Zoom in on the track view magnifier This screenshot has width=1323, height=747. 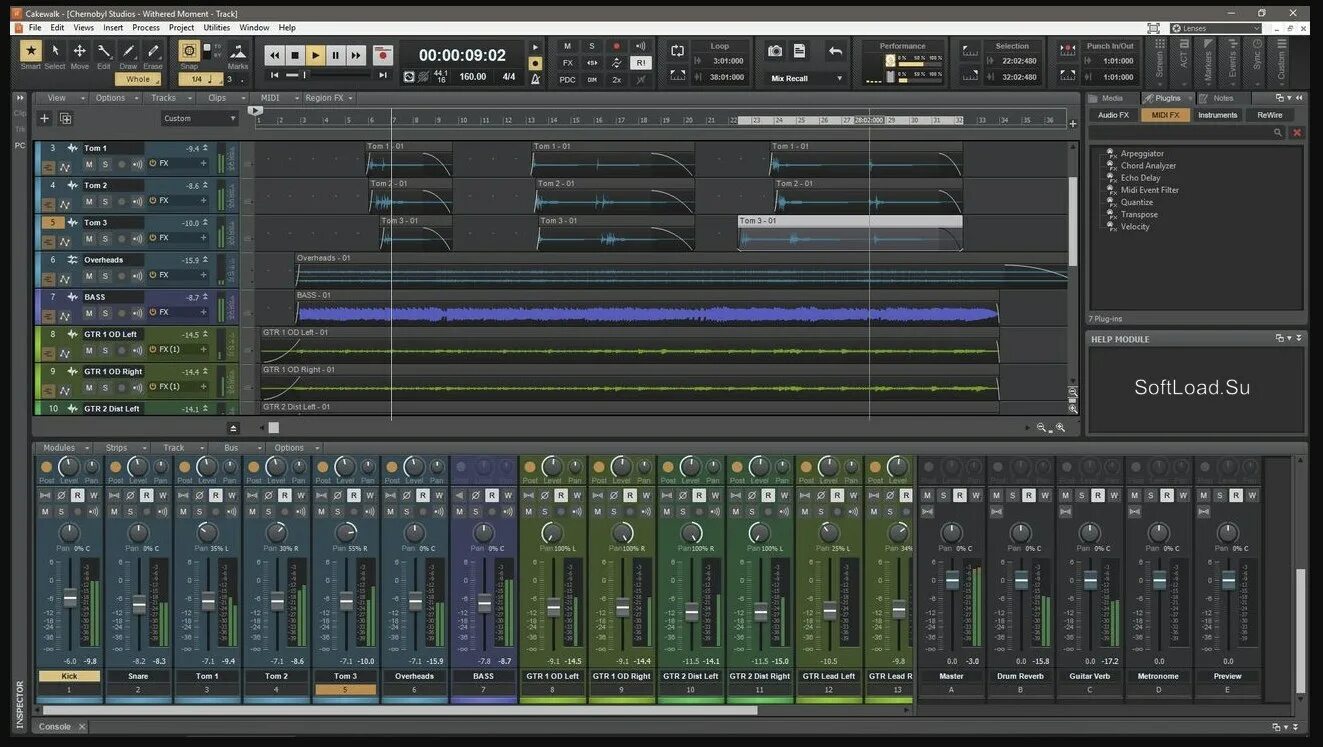click(1060, 428)
